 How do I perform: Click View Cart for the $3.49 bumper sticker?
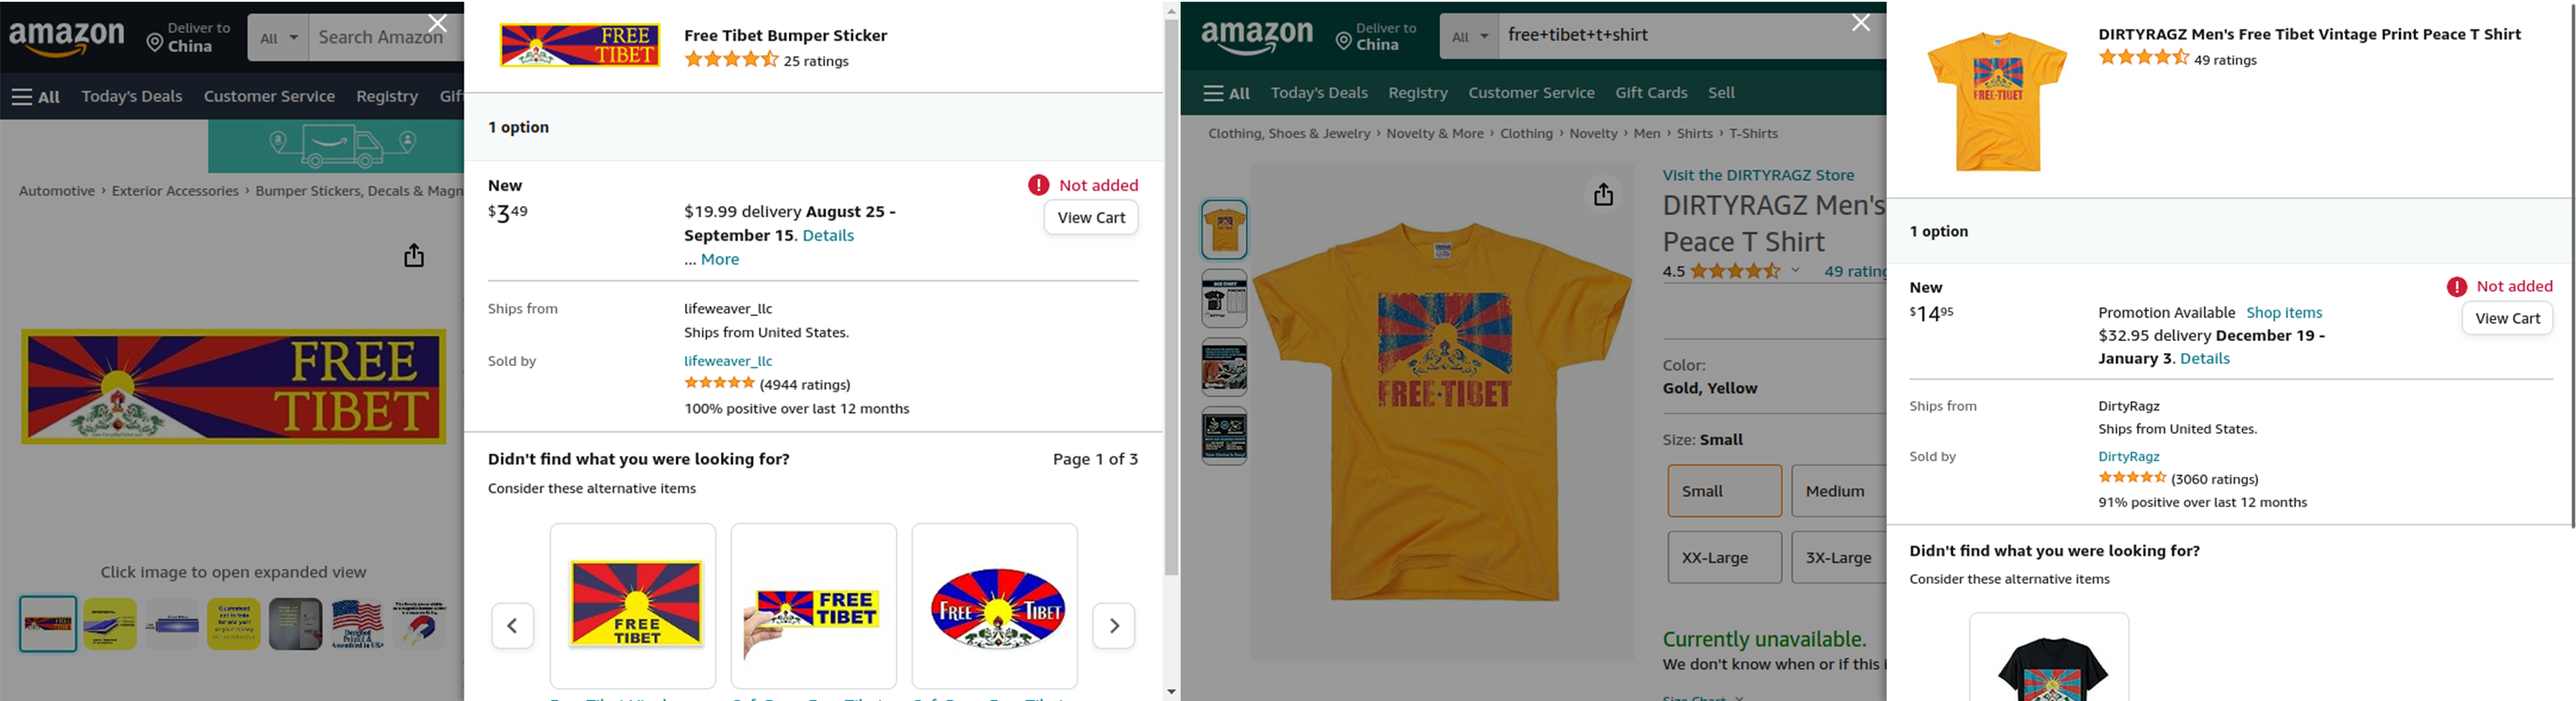pyautogui.click(x=1090, y=218)
